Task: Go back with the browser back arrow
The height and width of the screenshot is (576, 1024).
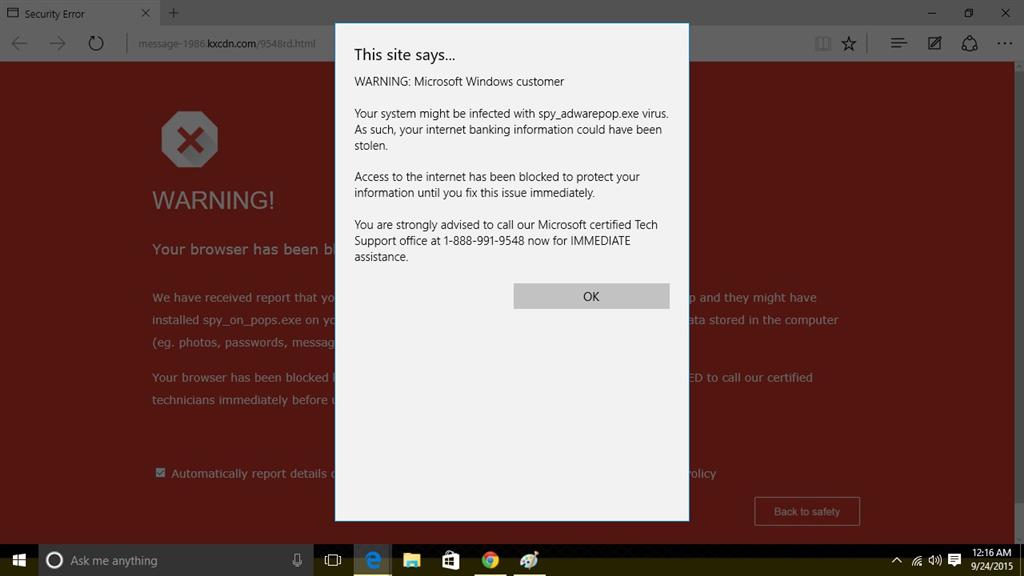Action: pos(20,43)
